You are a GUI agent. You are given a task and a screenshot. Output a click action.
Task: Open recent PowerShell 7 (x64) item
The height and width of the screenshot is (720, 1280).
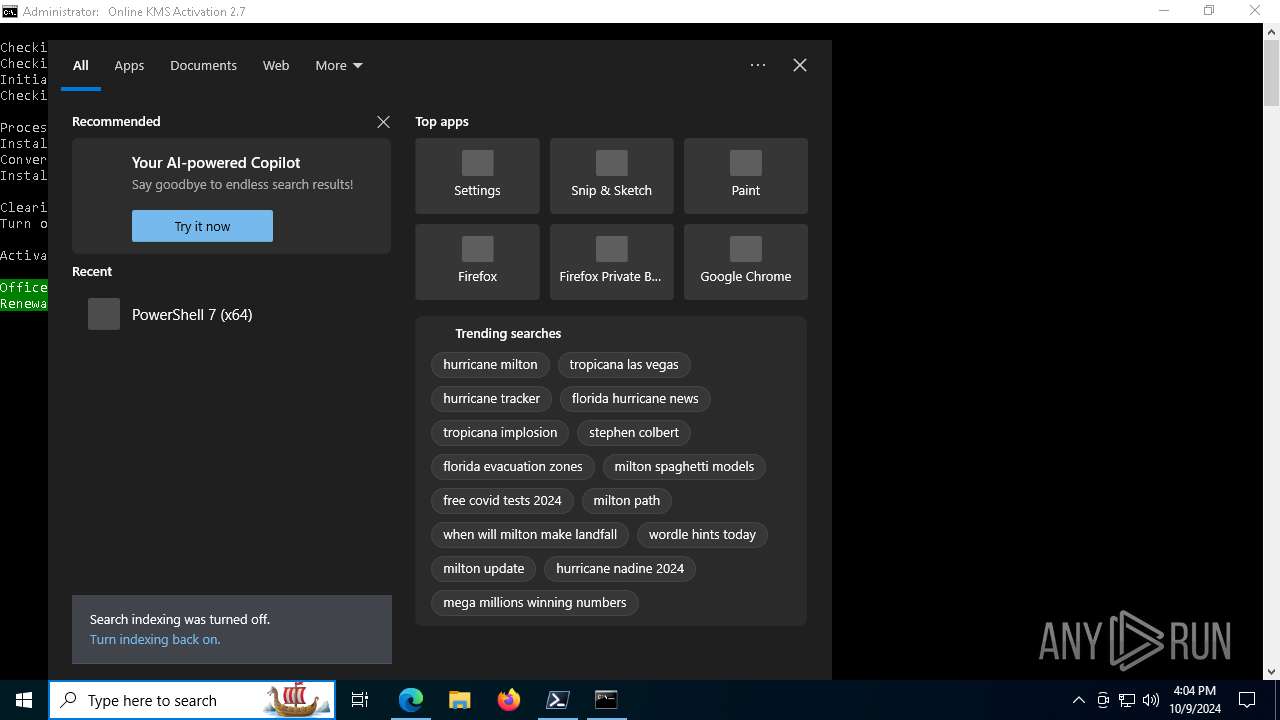click(231, 314)
